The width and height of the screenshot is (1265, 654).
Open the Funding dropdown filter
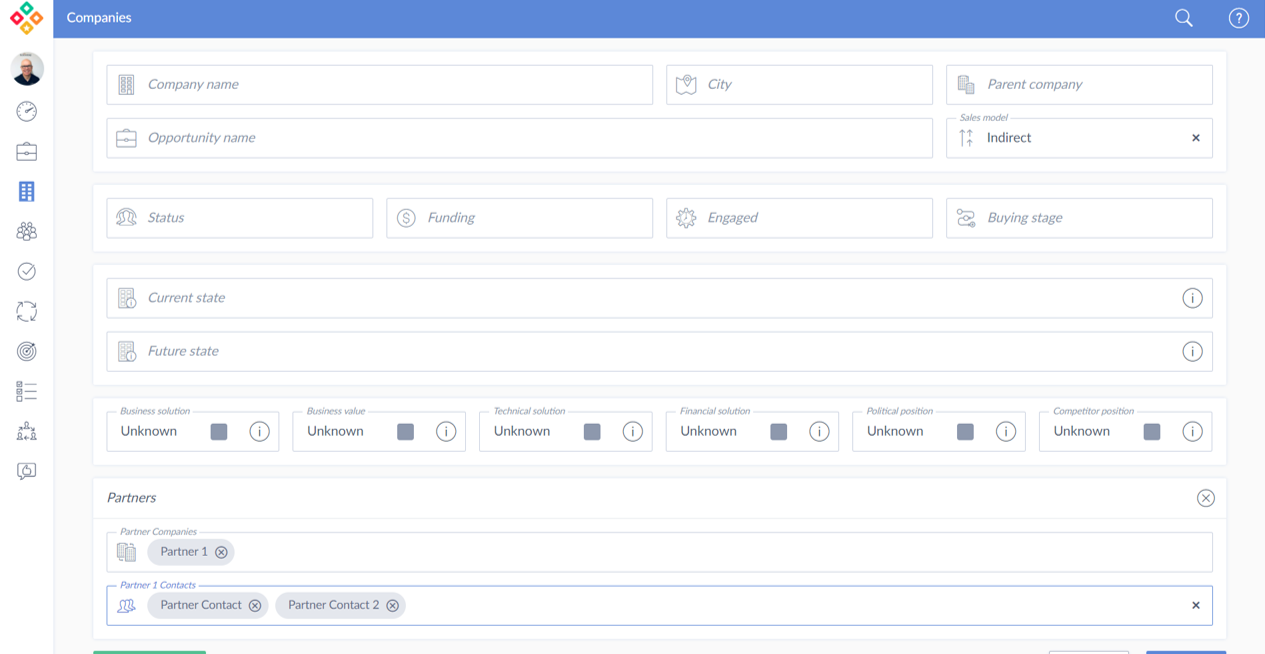520,218
